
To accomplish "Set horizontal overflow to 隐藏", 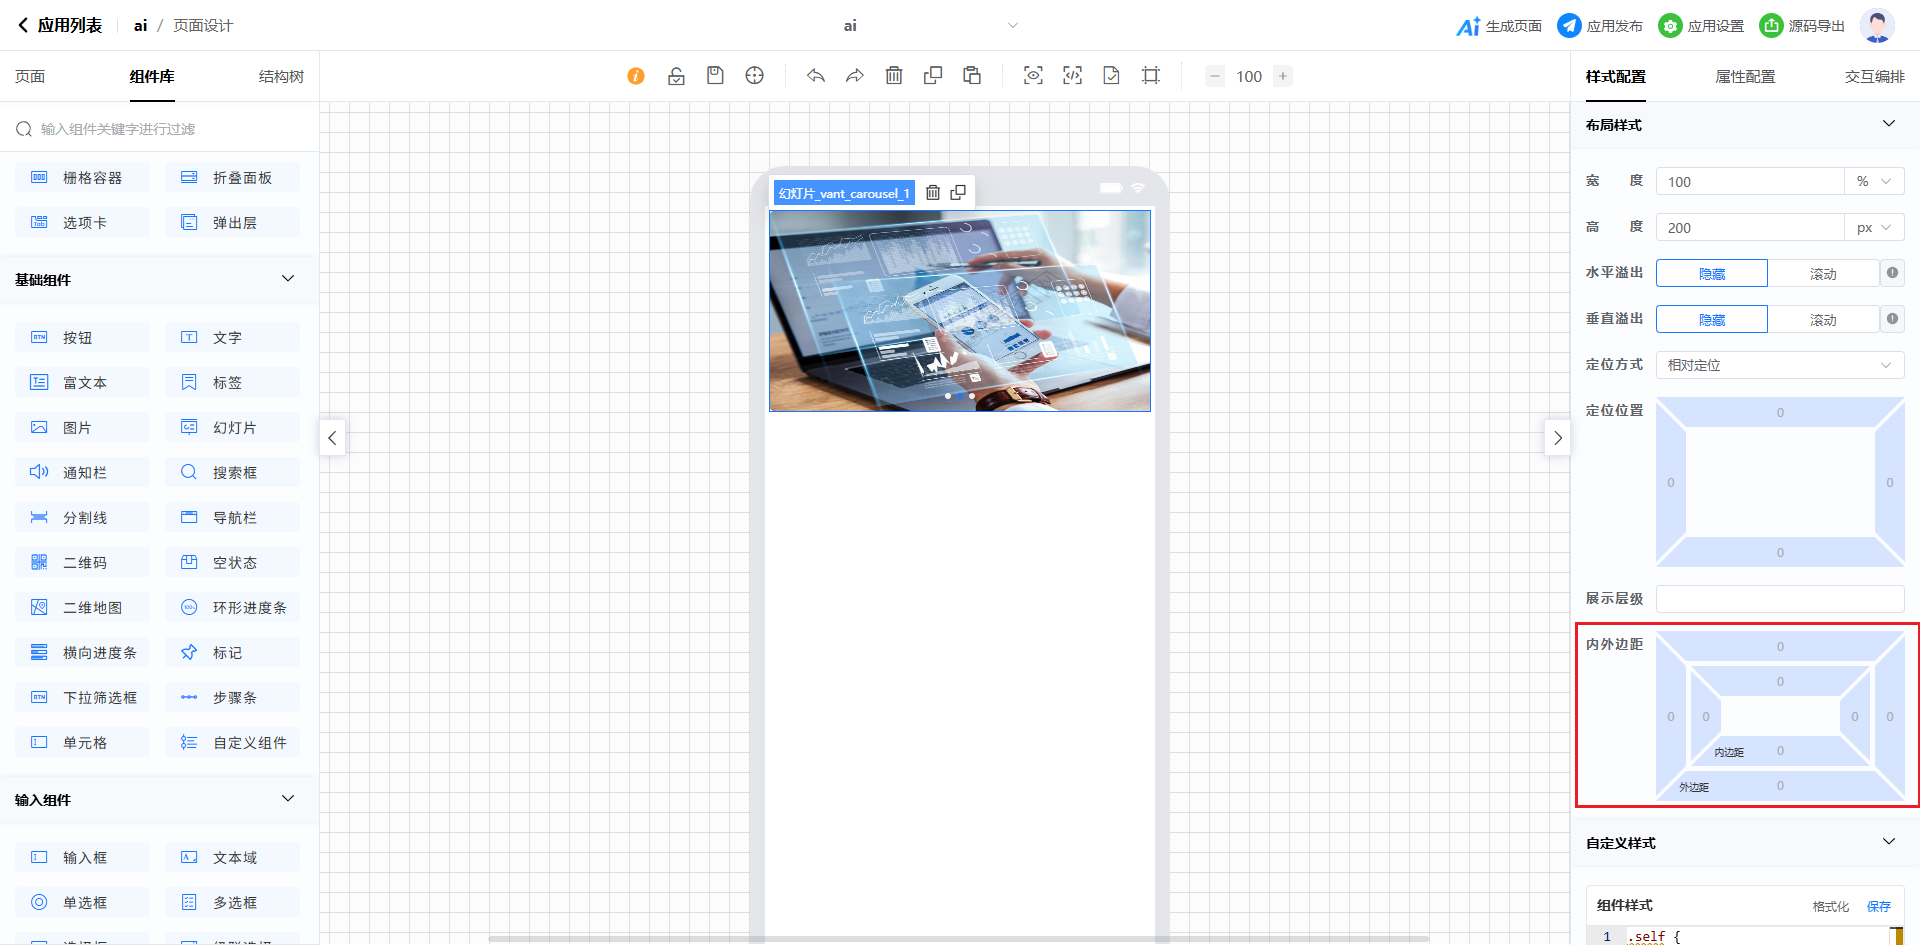I will (1711, 274).
